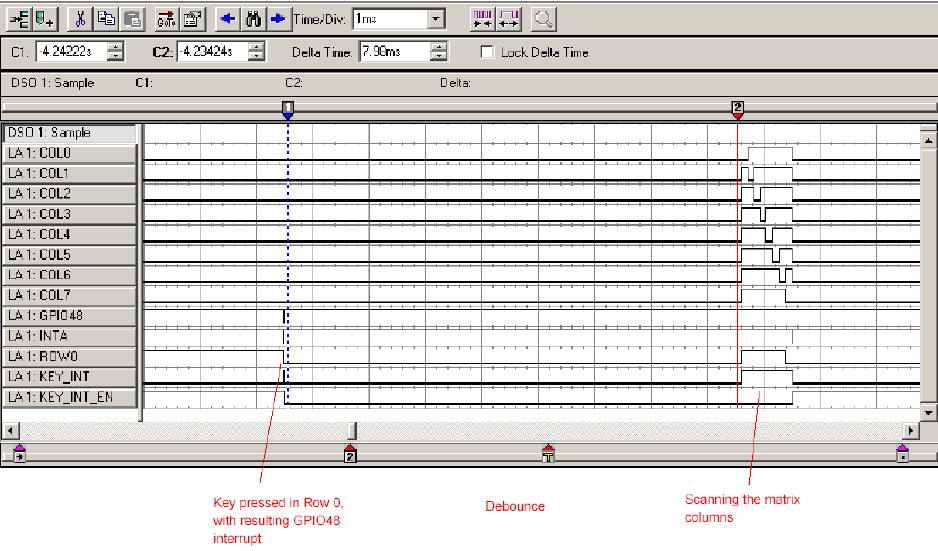Image resolution: width=938 pixels, height=551 pixels.
Task: Select the DSO 1: Sample signal label
Action: [x=71, y=133]
